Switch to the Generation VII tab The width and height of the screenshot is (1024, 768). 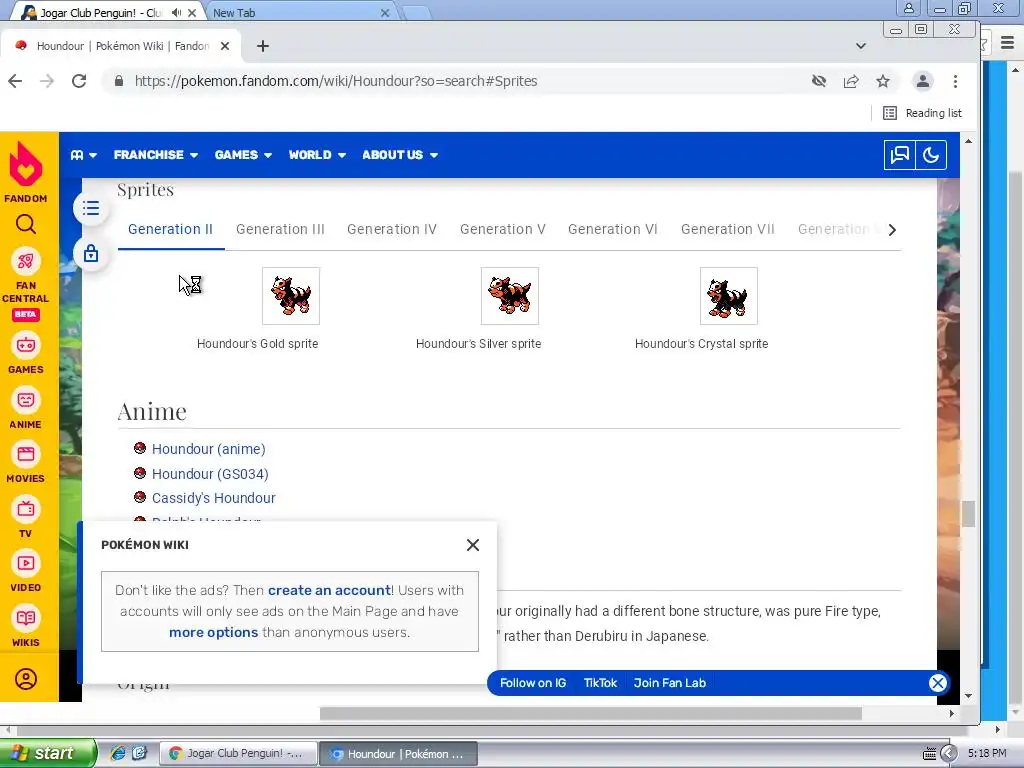pyautogui.click(x=728, y=229)
